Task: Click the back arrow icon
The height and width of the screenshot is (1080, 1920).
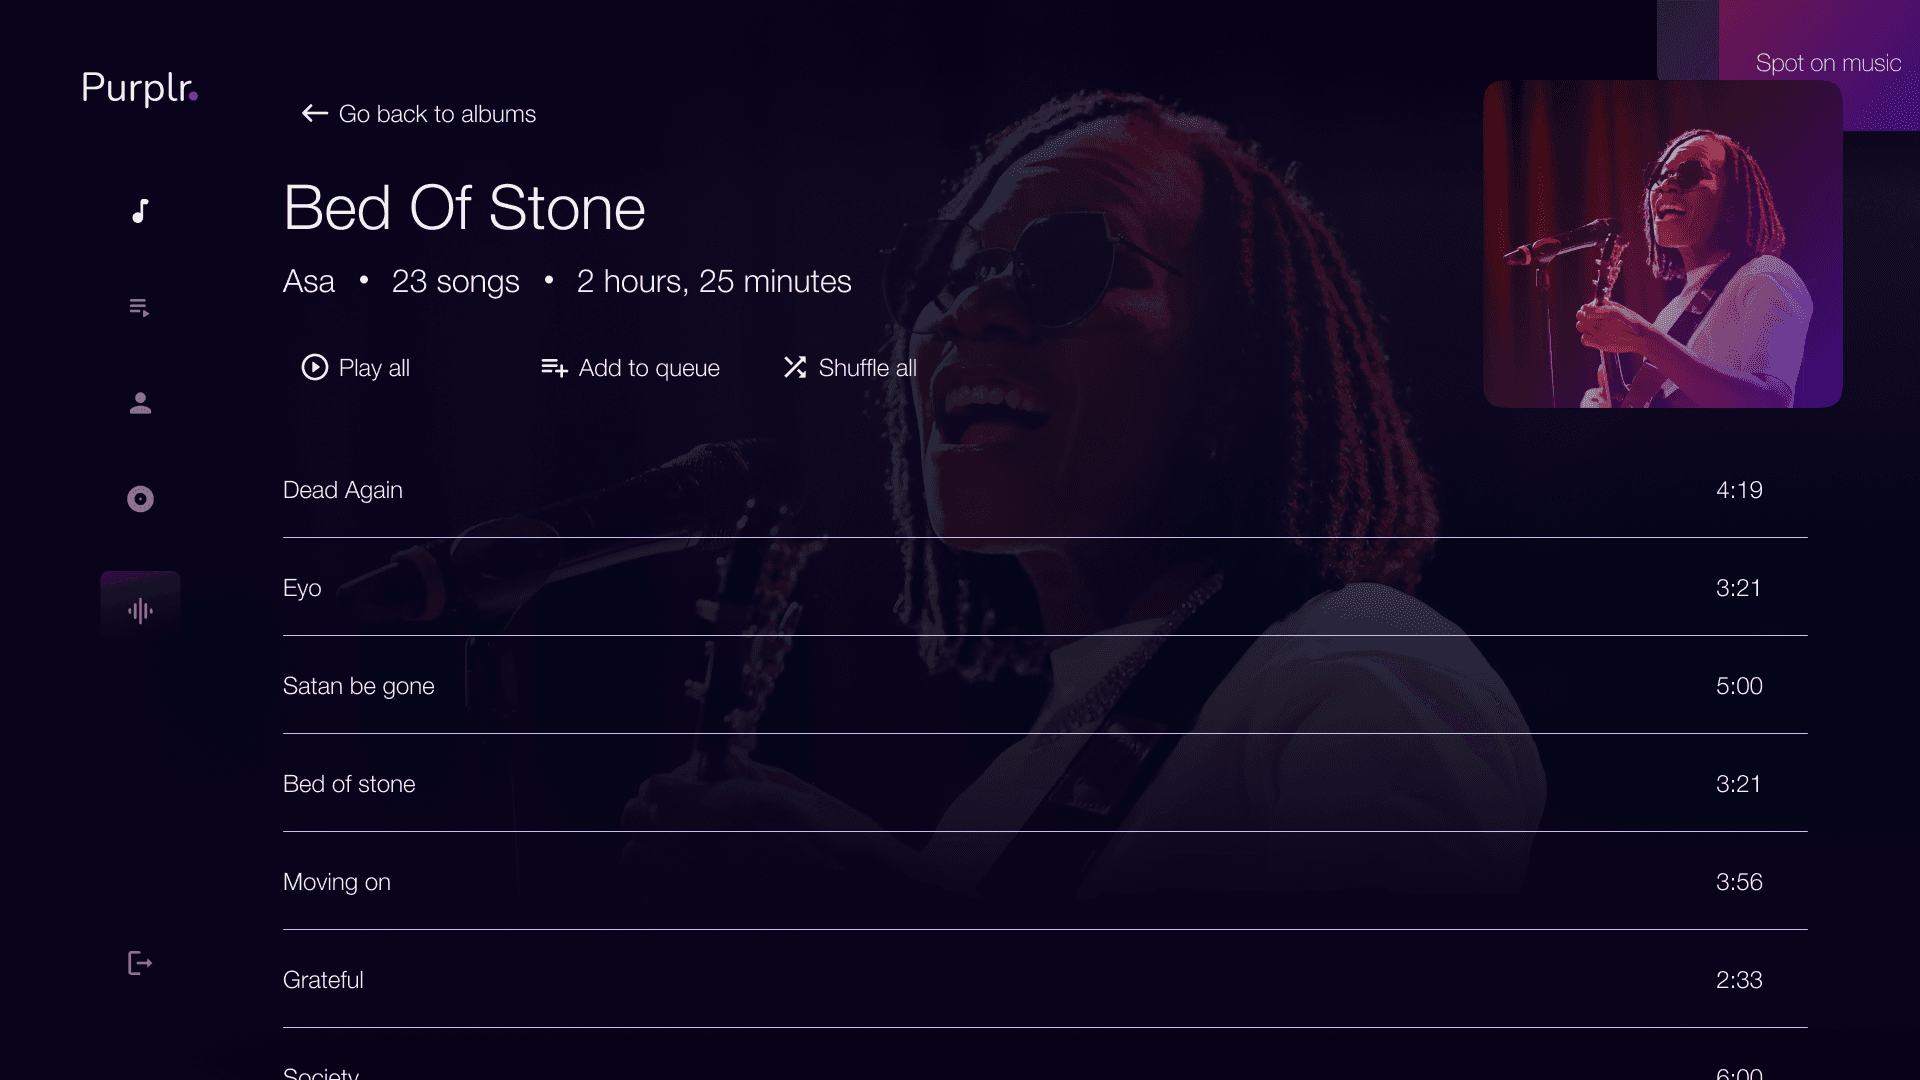Action: pyautogui.click(x=315, y=113)
